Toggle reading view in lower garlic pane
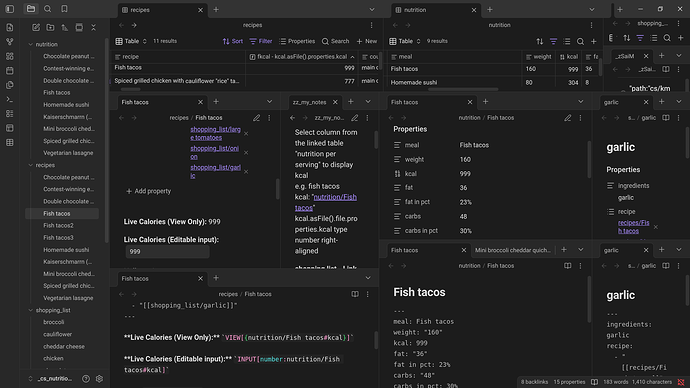This screenshot has height=388, width=690. coord(666,266)
